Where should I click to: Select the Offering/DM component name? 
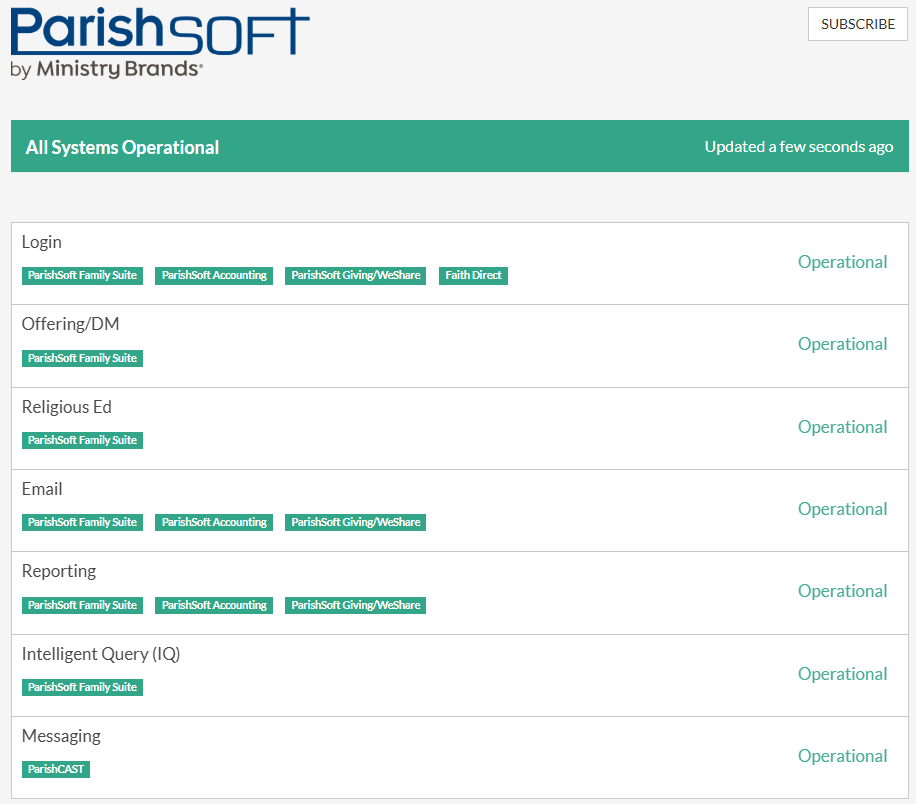(70, 324)
